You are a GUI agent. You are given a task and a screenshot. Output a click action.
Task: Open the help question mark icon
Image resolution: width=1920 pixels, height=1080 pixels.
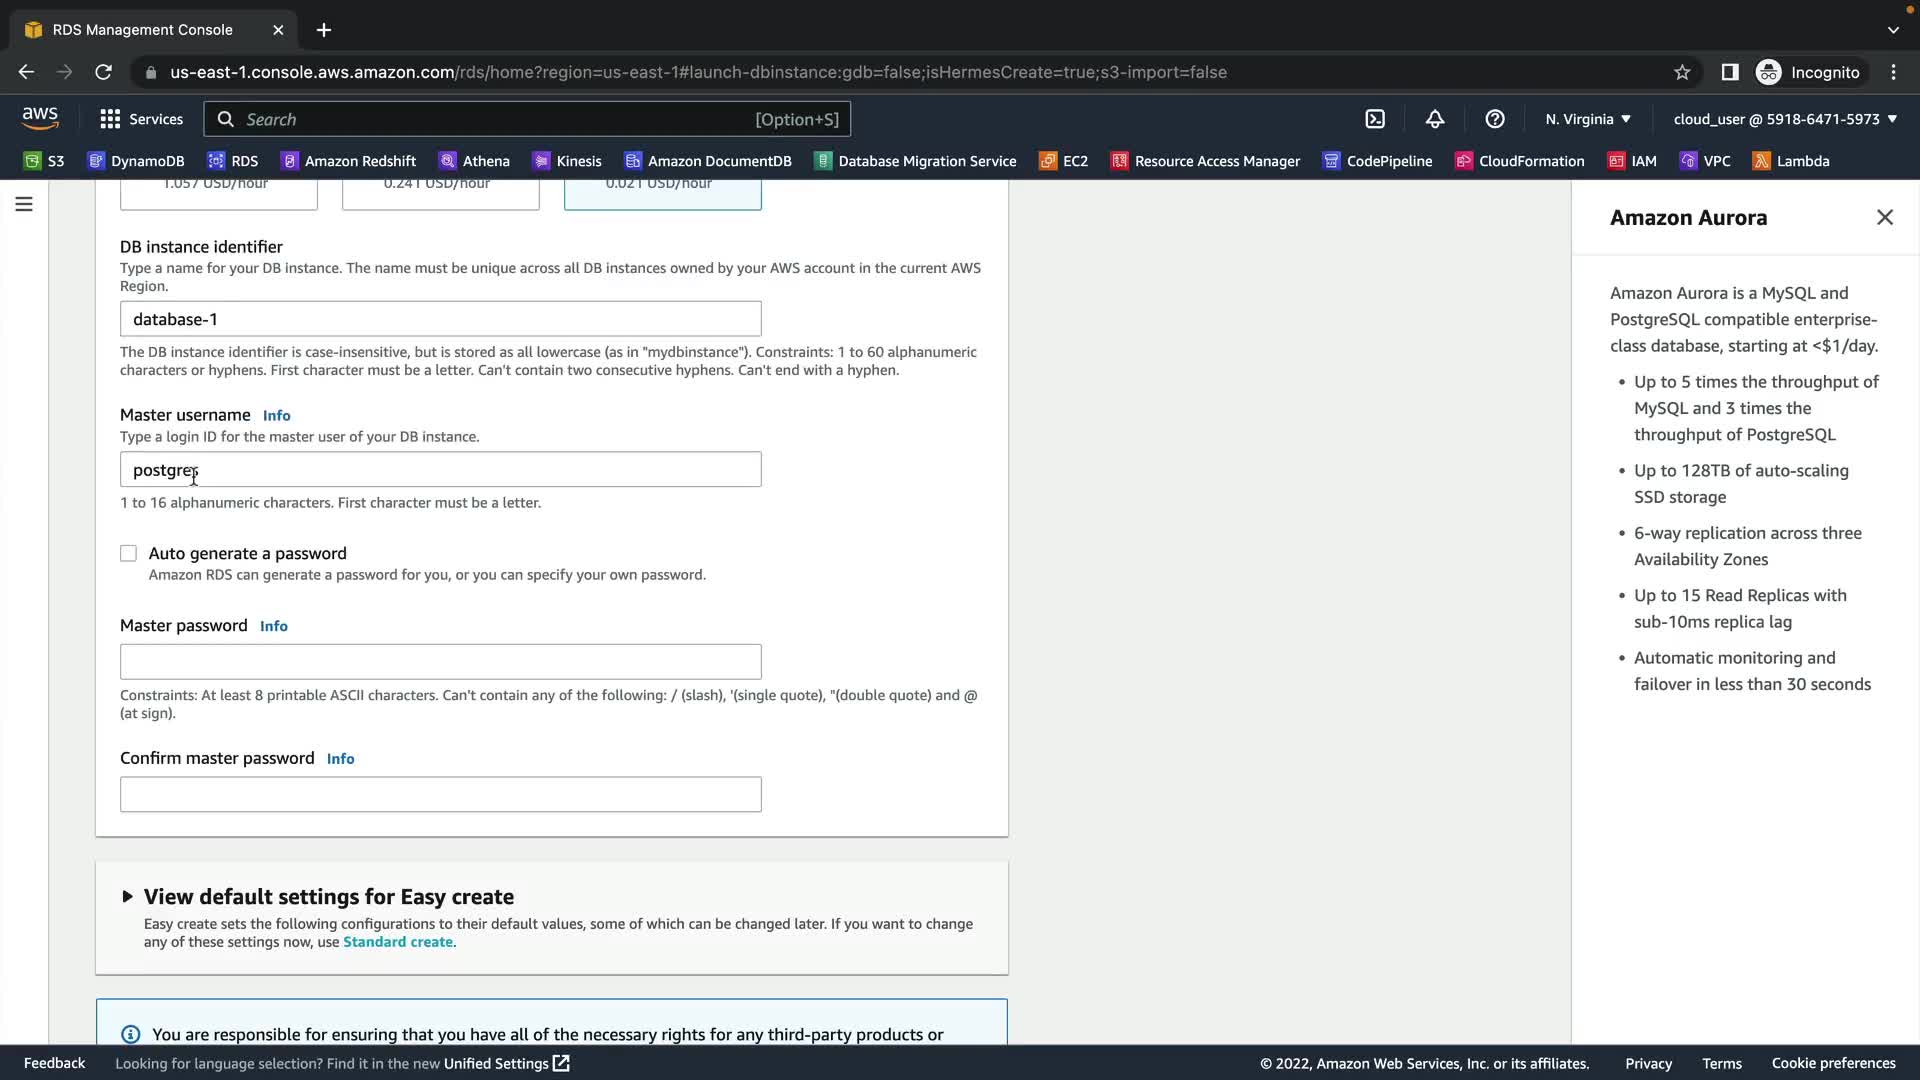1495,119
